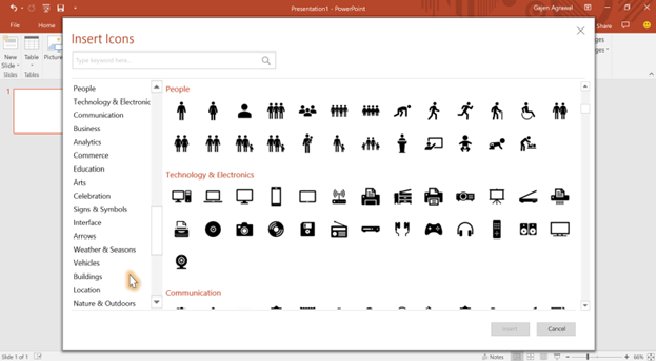Jump to the Business category
Screen dimensions: 656x361
(87, 128)
